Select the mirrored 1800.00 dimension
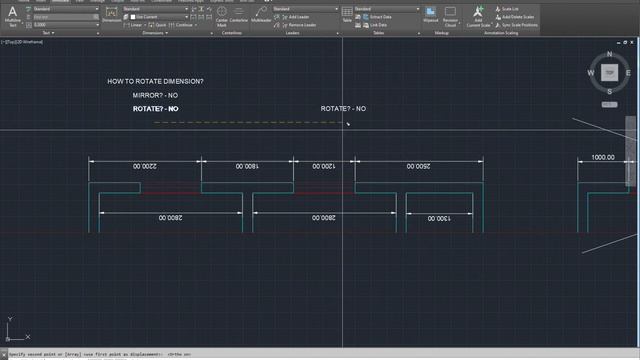Screen dimensions: 640x360 [x=247, y=167]
